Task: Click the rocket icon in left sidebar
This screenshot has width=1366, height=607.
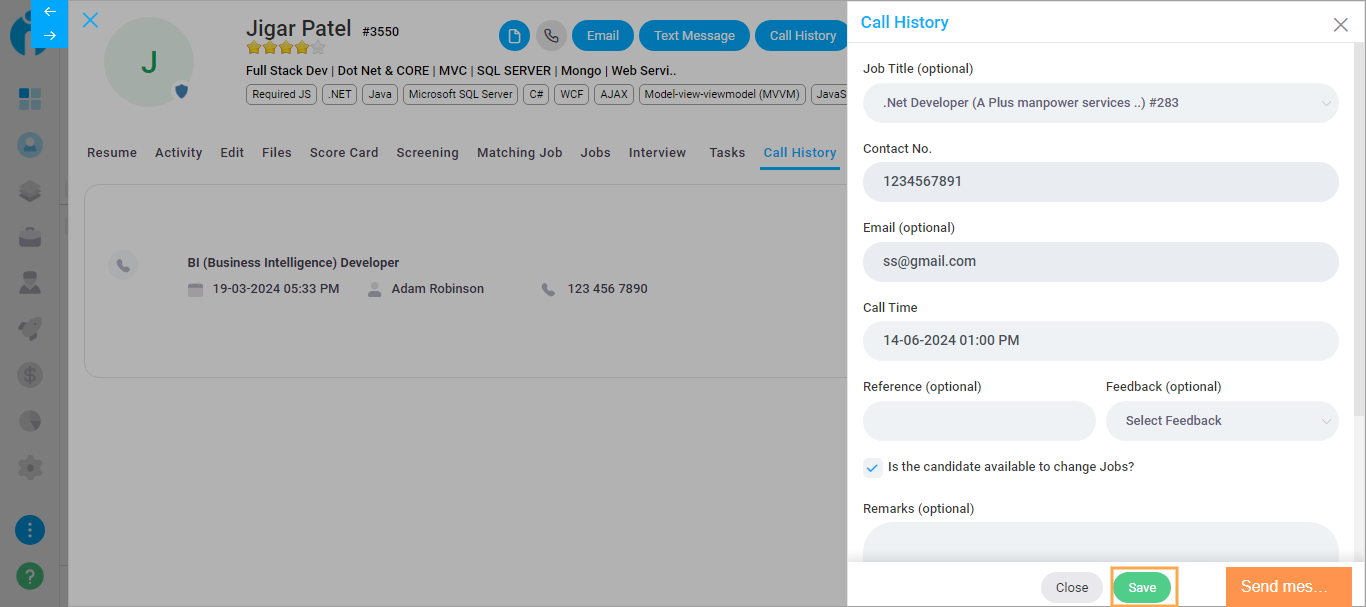Action: tap(30, 329)
